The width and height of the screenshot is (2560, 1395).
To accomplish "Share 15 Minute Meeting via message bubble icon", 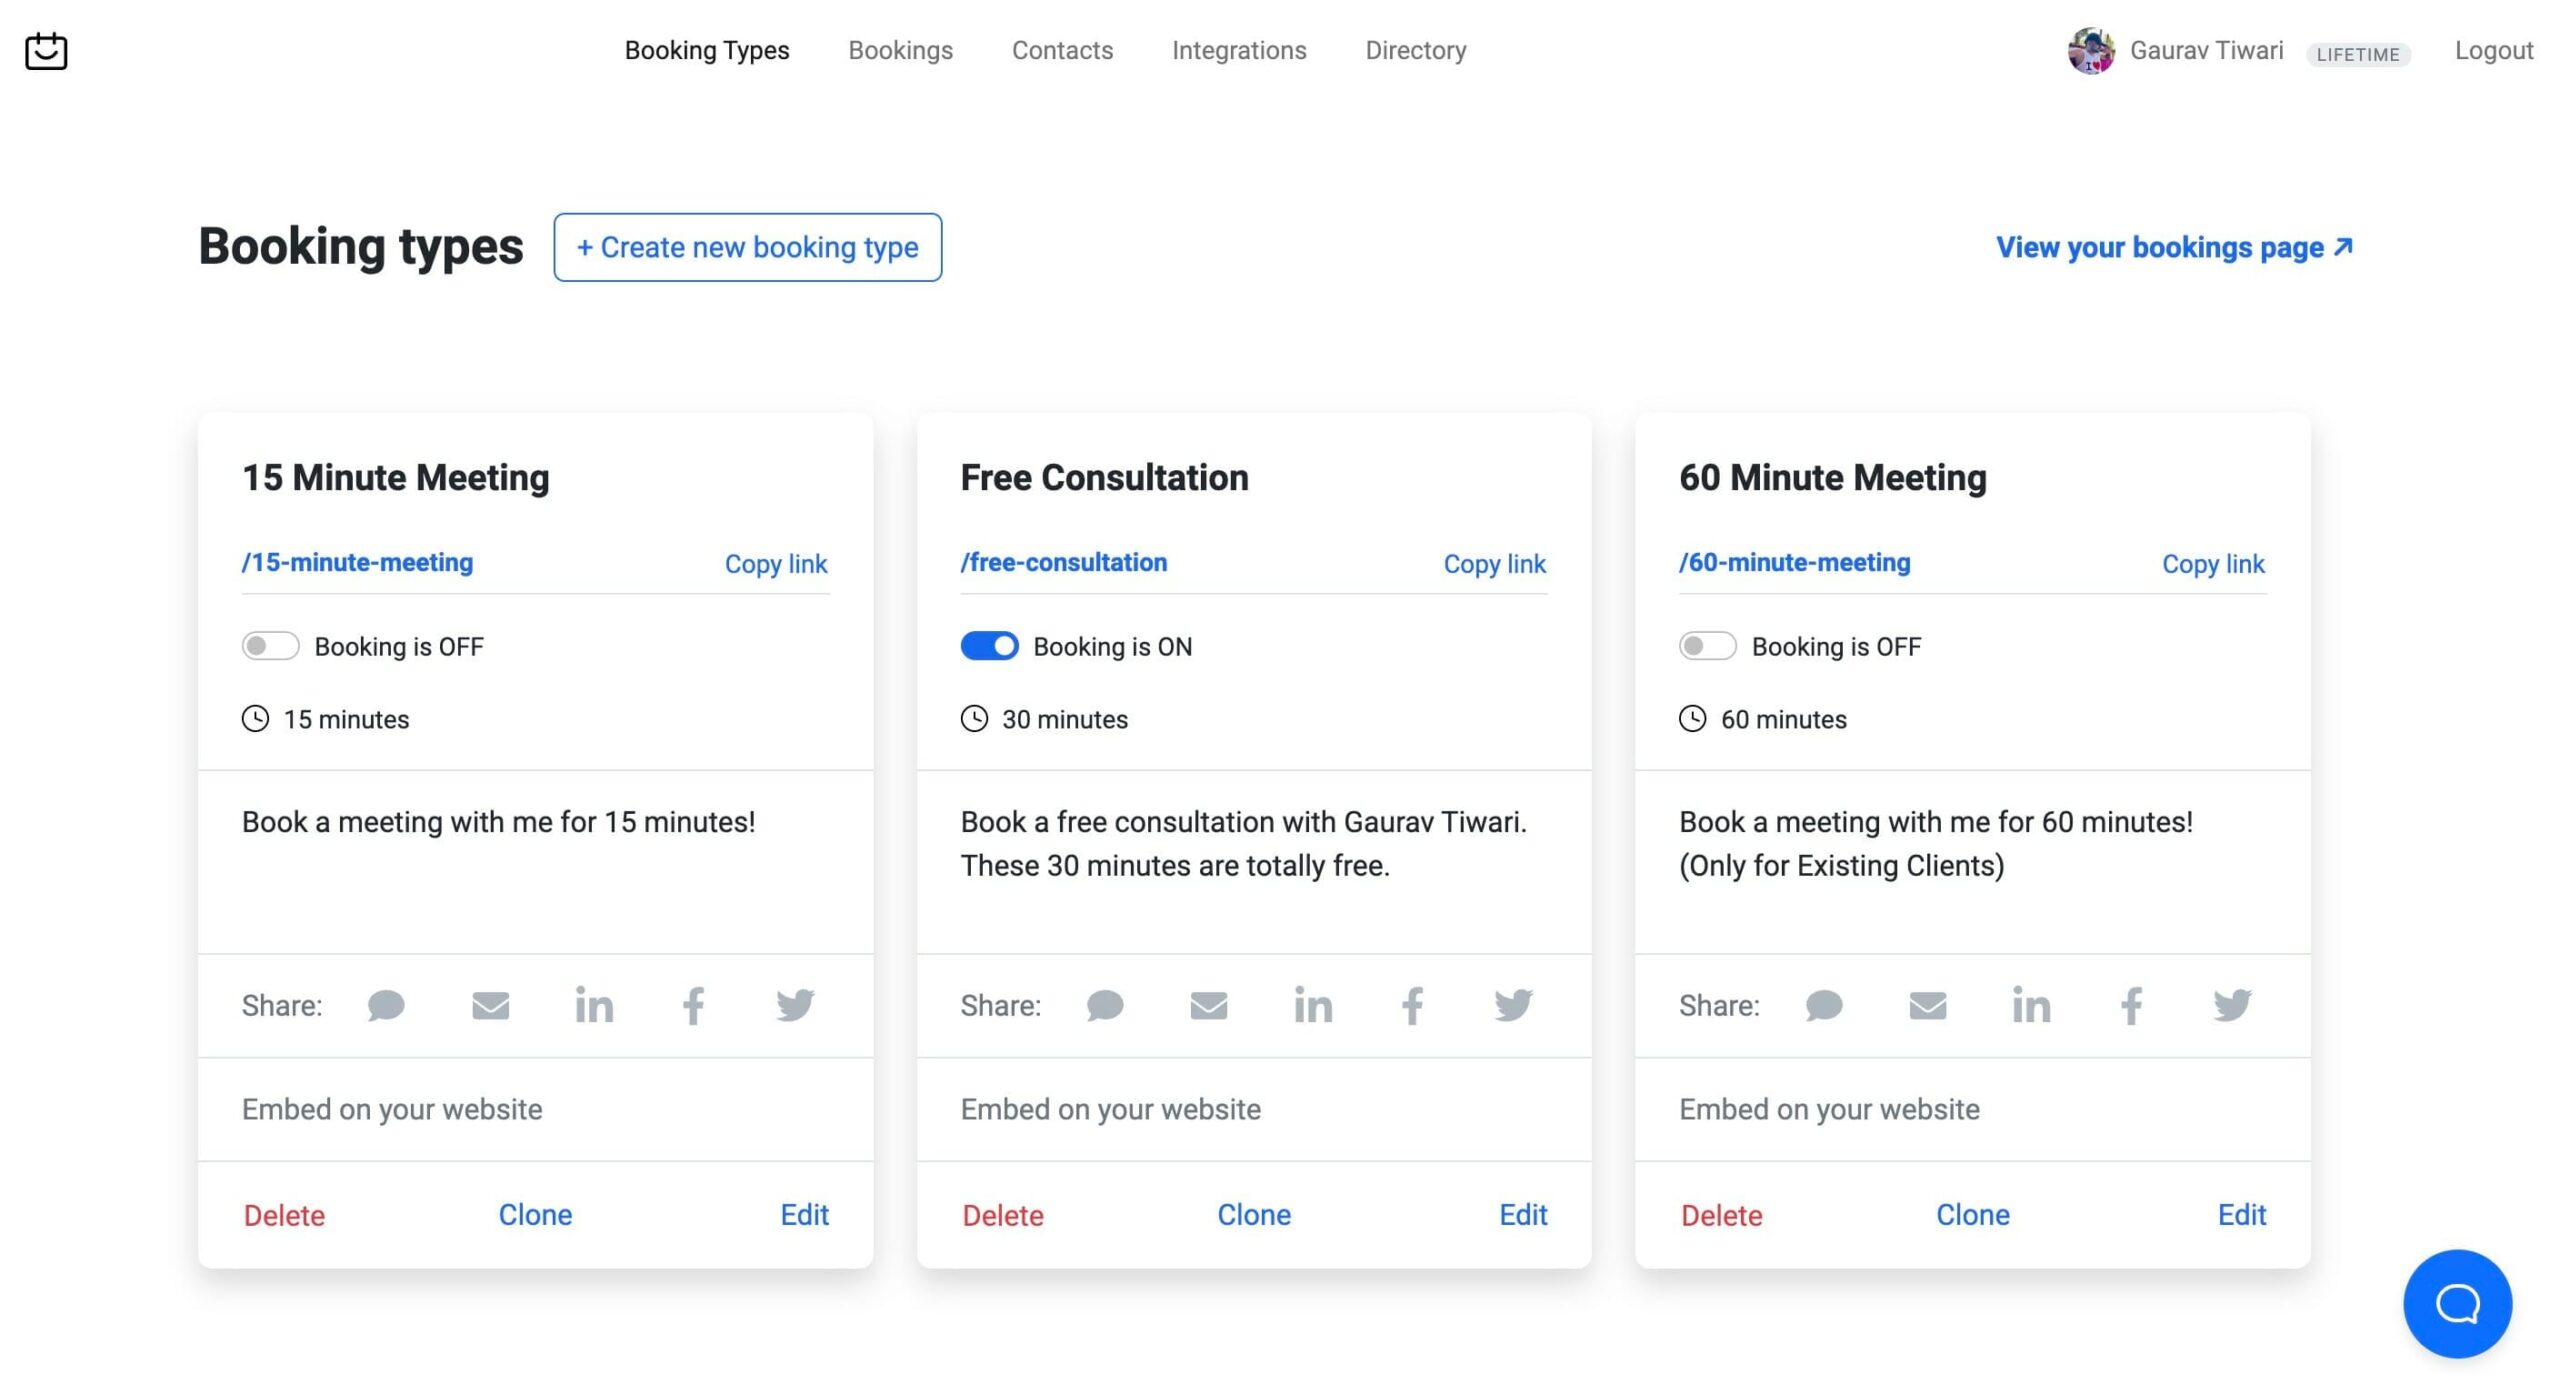I will [x=386, y=1005].
